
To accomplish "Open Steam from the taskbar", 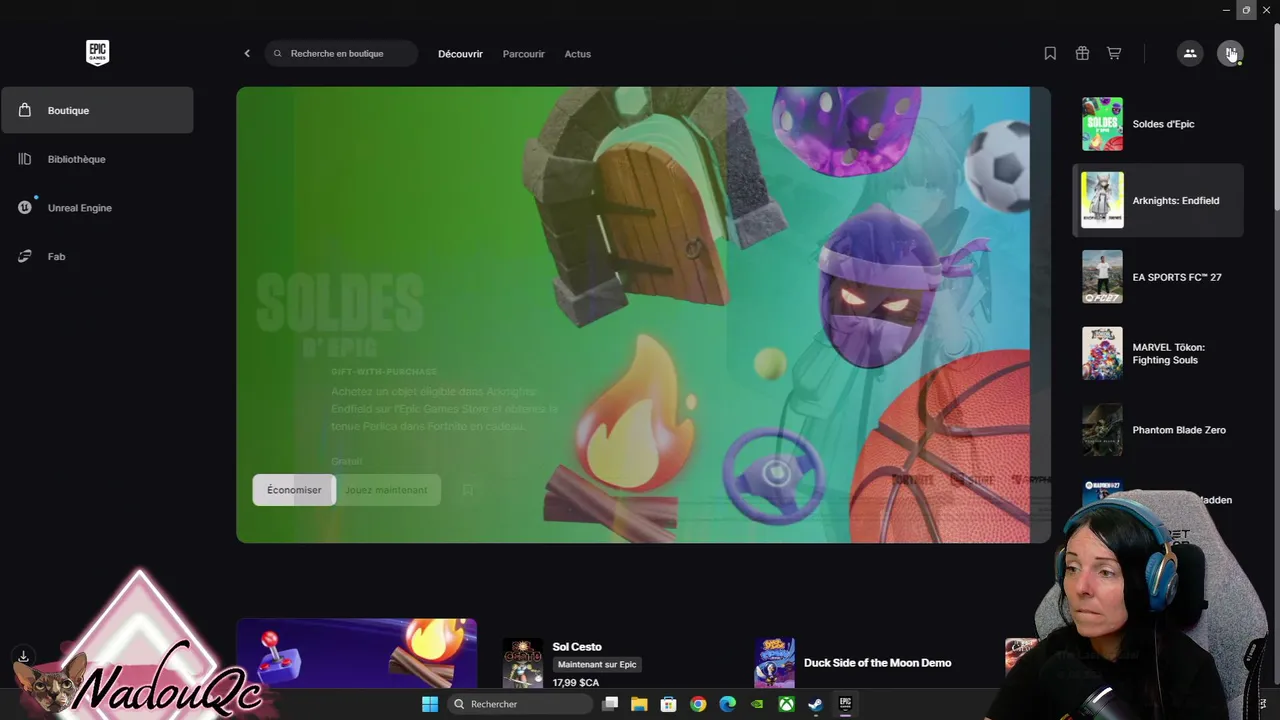I will click(x=816, y=704).
